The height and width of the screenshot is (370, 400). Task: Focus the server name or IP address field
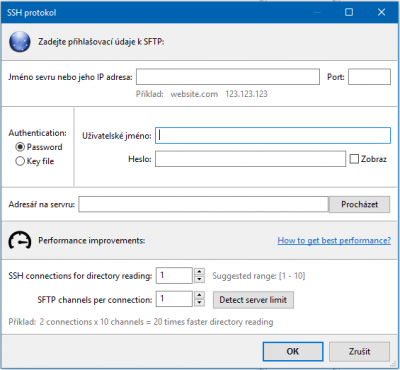[x=228, y=77]
